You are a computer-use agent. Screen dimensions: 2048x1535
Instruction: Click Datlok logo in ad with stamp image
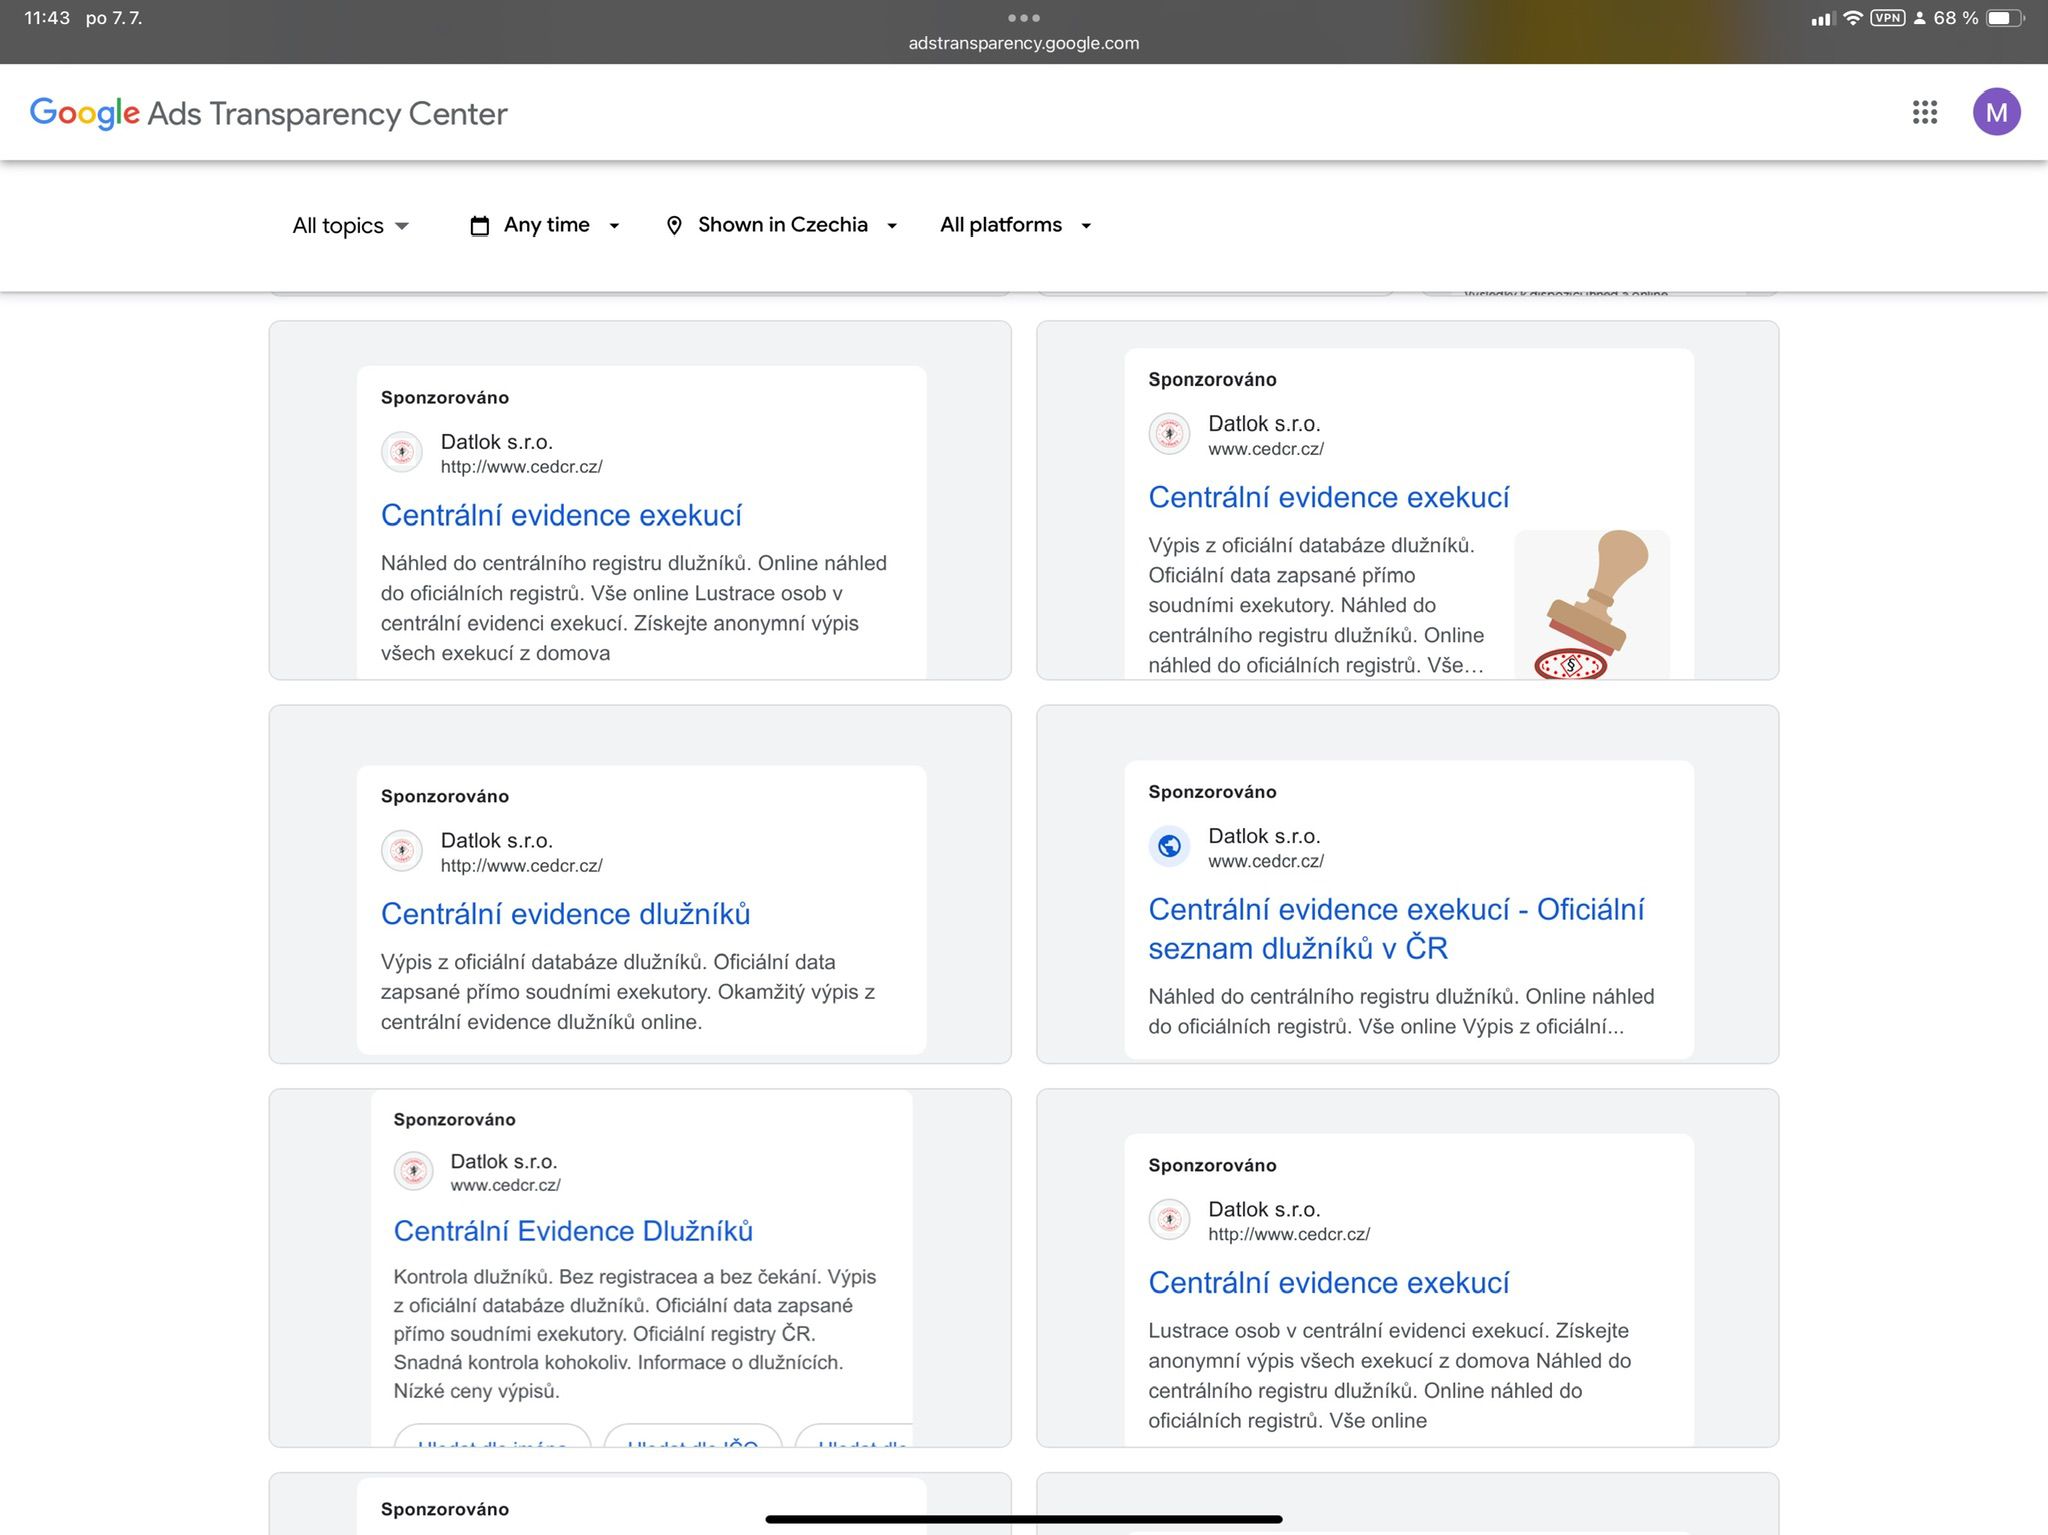pos(1169,434)
